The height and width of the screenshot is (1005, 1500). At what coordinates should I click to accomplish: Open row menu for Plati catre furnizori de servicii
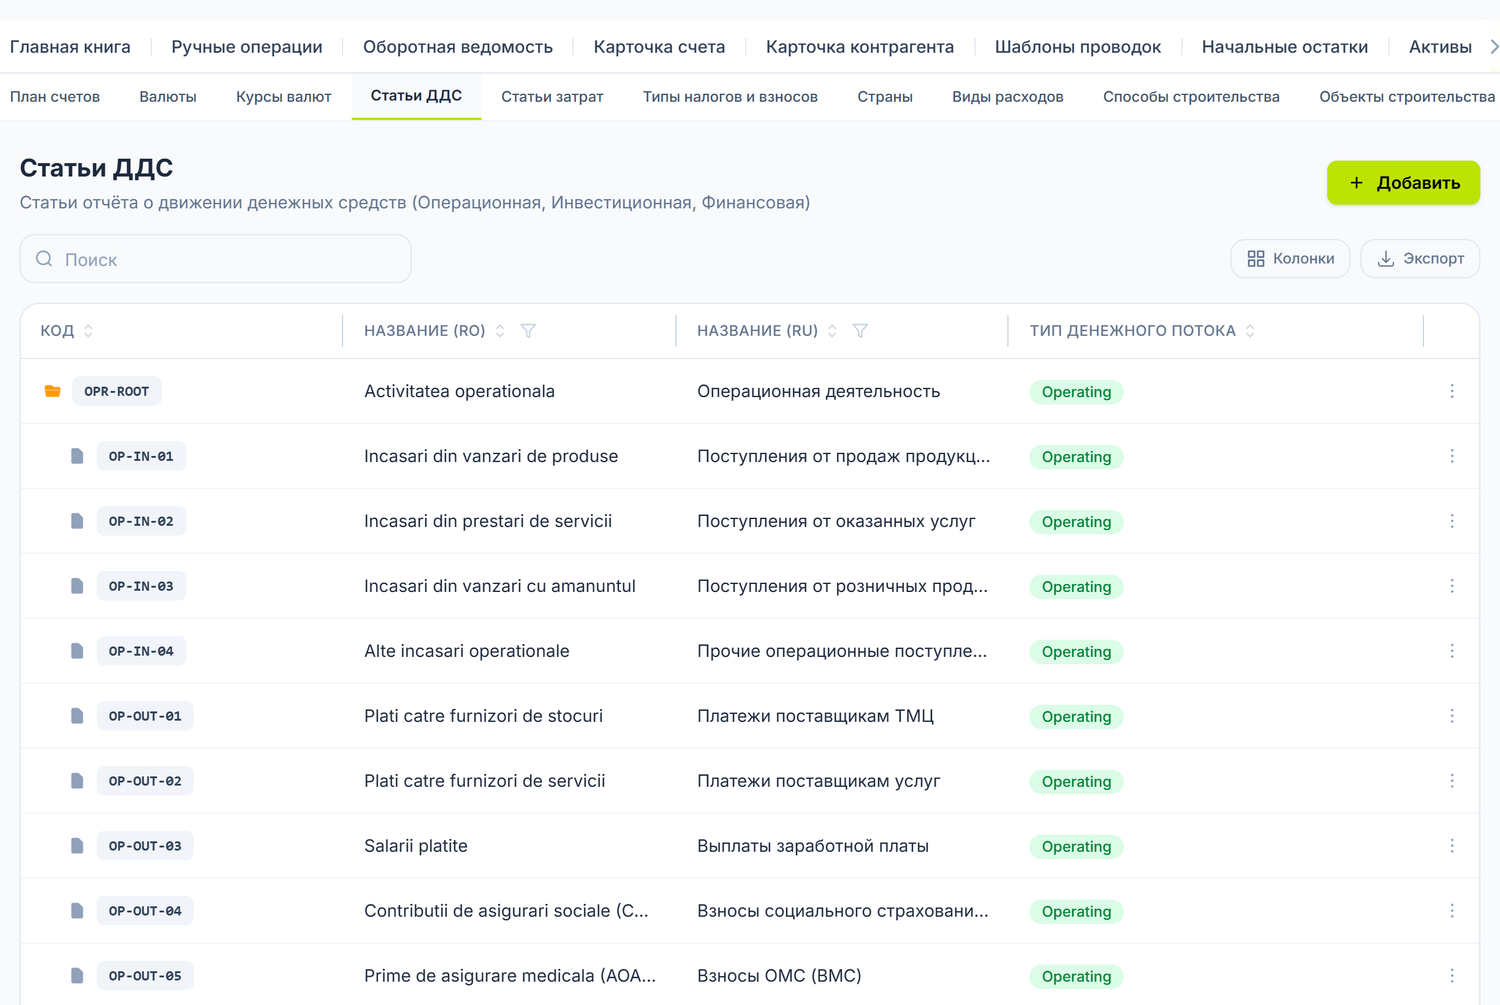click(1452, 781)
